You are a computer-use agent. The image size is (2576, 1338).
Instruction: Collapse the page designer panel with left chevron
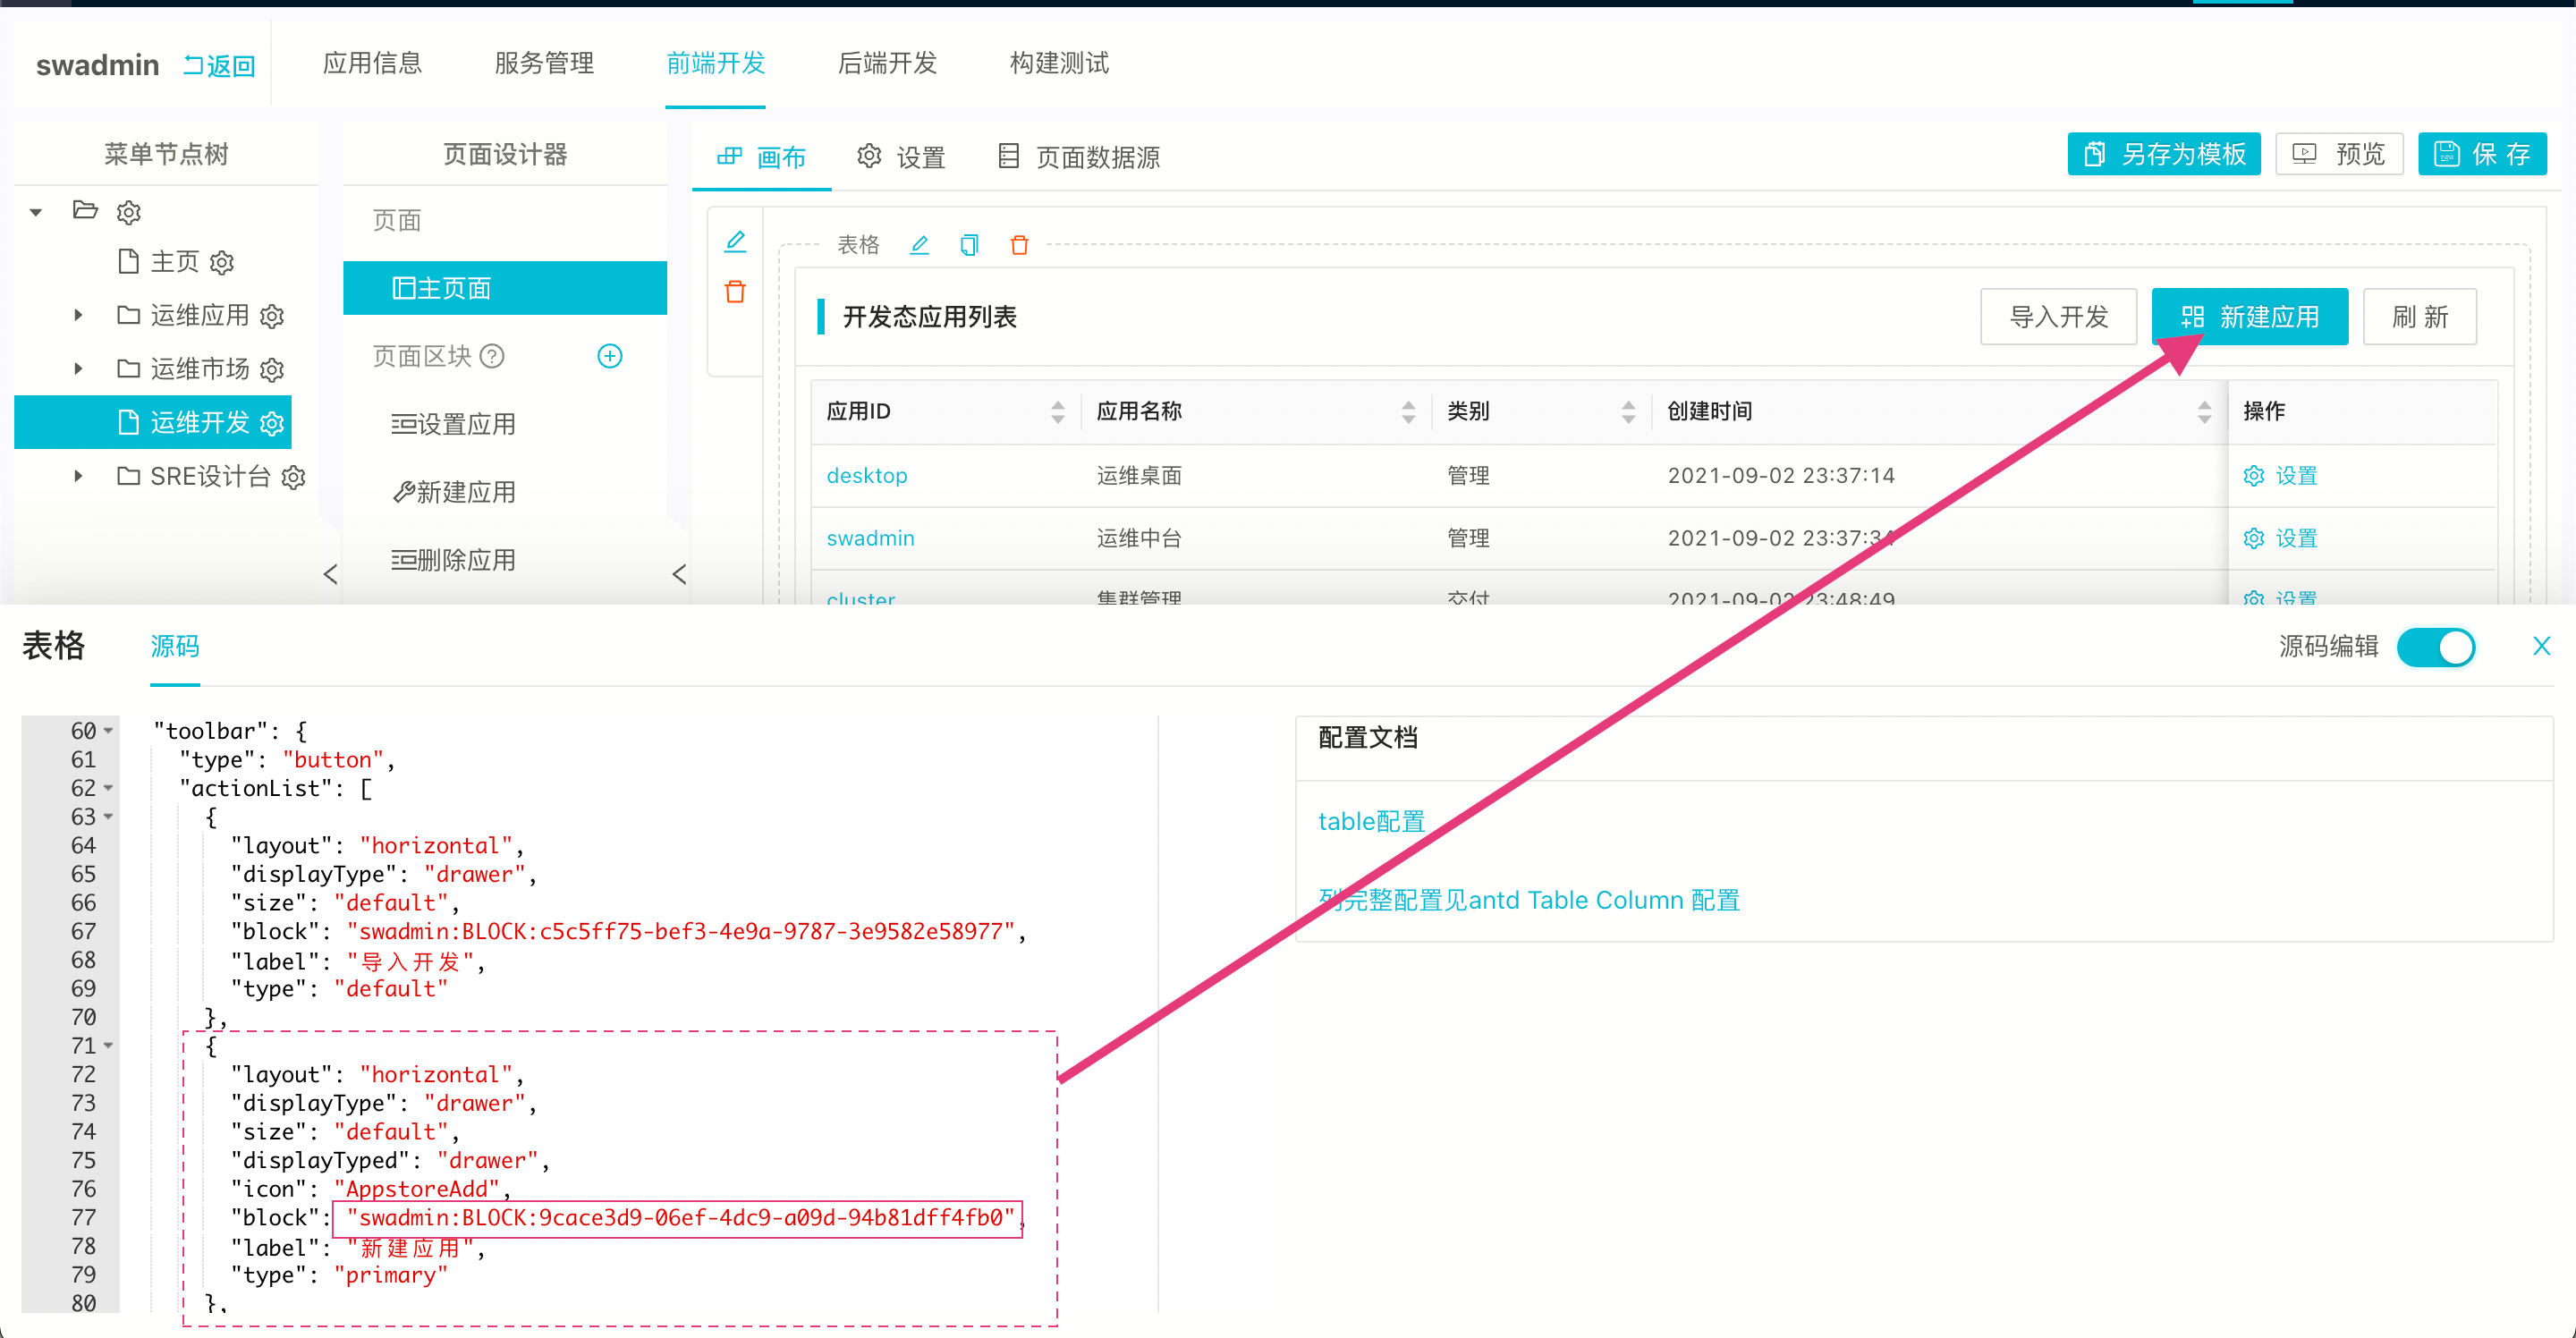[x=679, y=574]
